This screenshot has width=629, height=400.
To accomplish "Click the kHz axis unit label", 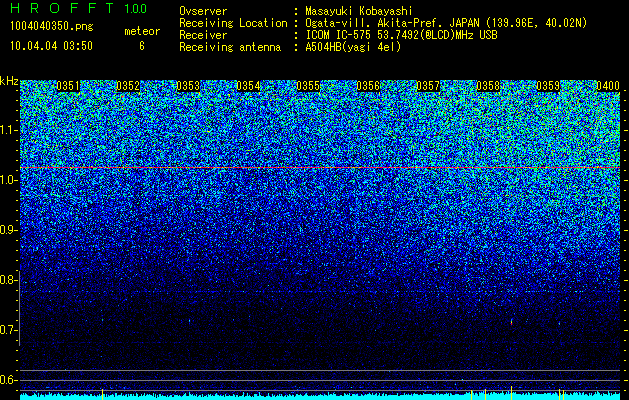I will coord(9,81).
